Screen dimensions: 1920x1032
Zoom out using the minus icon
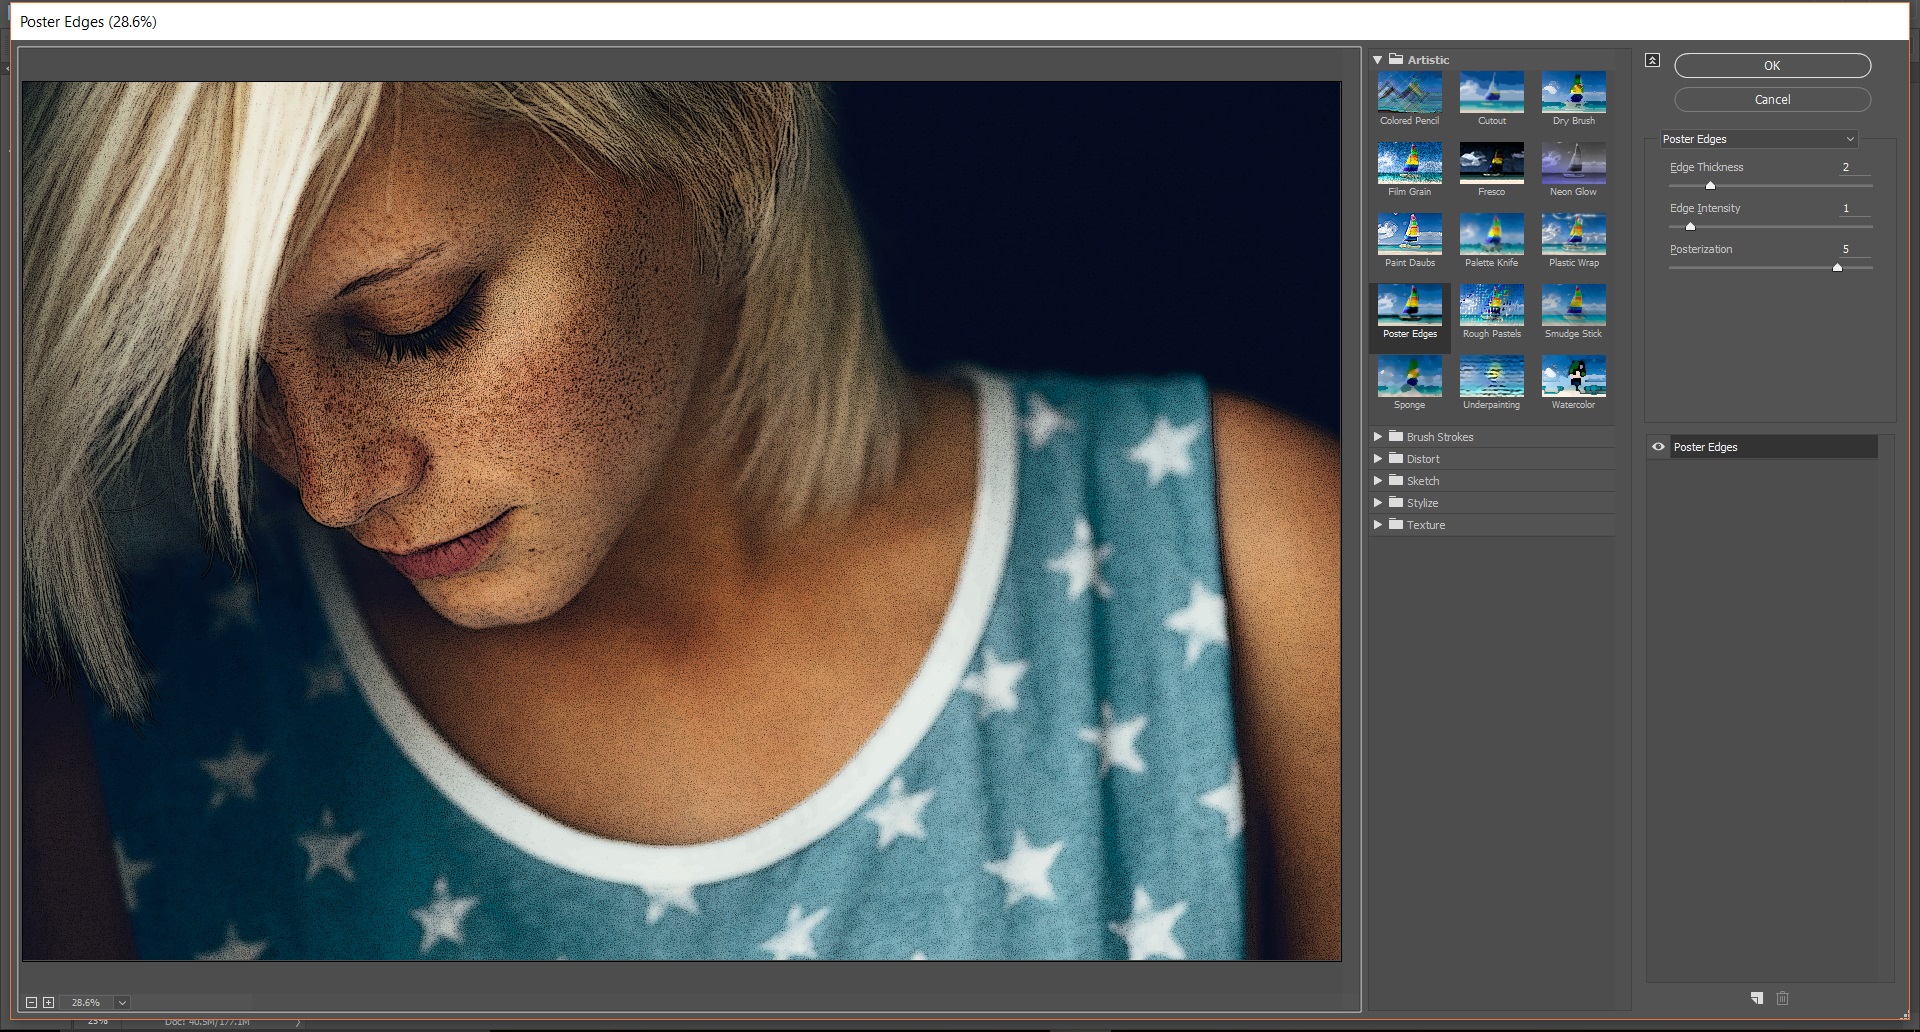click(30, 1001)
